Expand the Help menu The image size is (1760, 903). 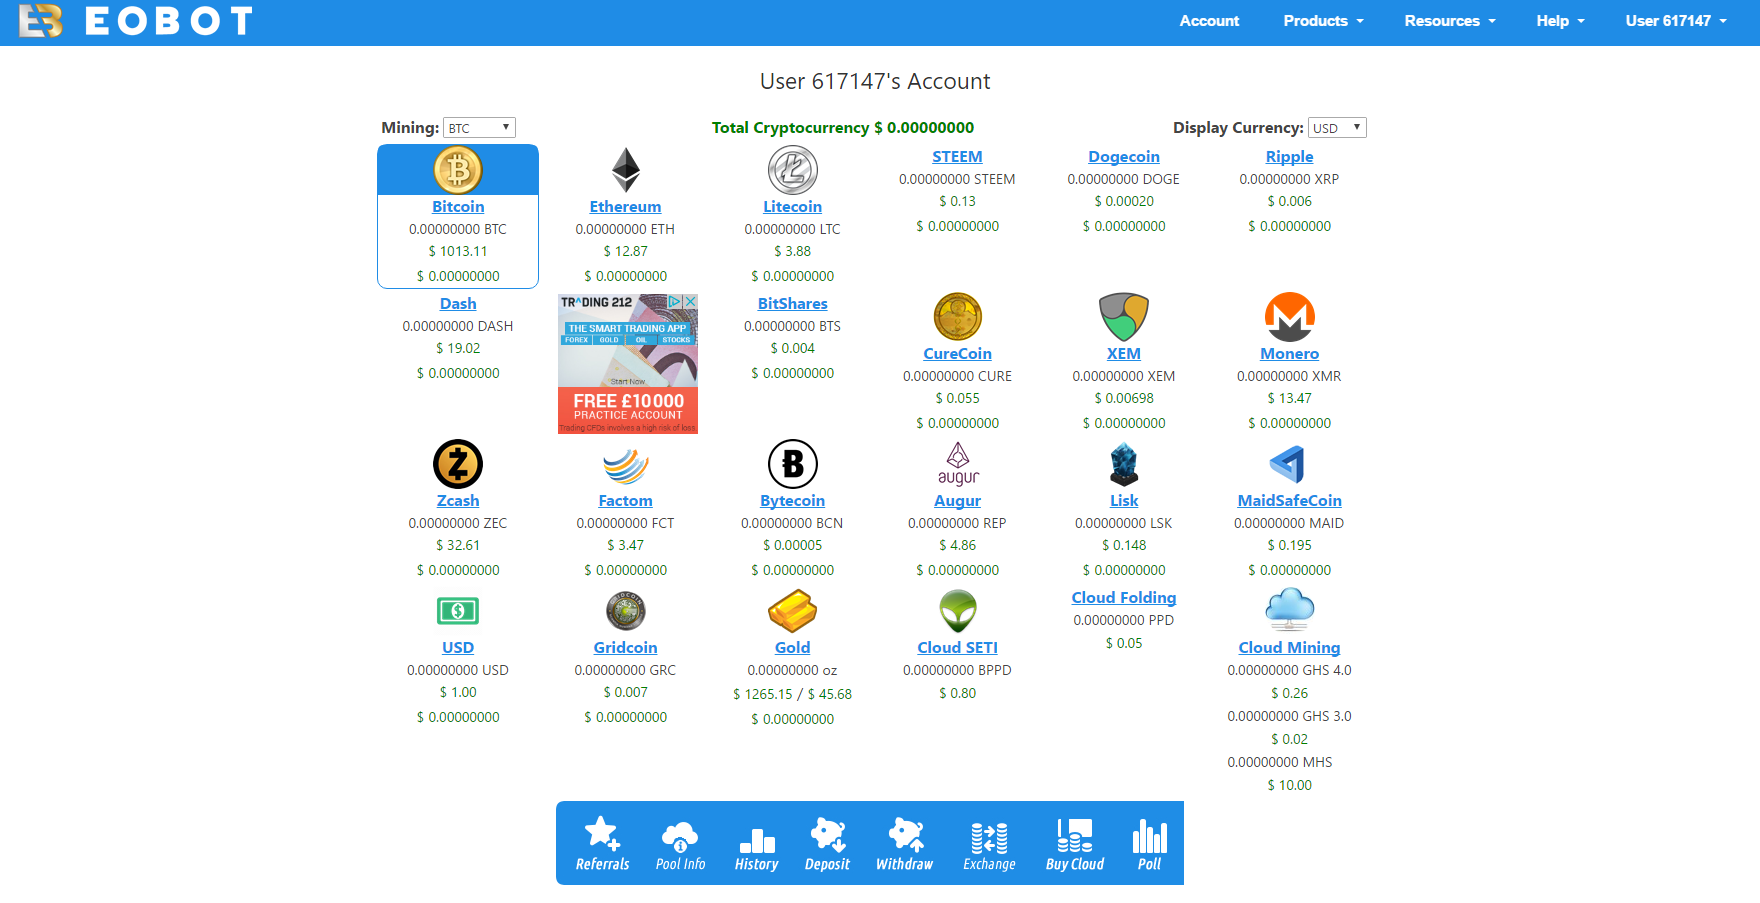pos(1560,21)
